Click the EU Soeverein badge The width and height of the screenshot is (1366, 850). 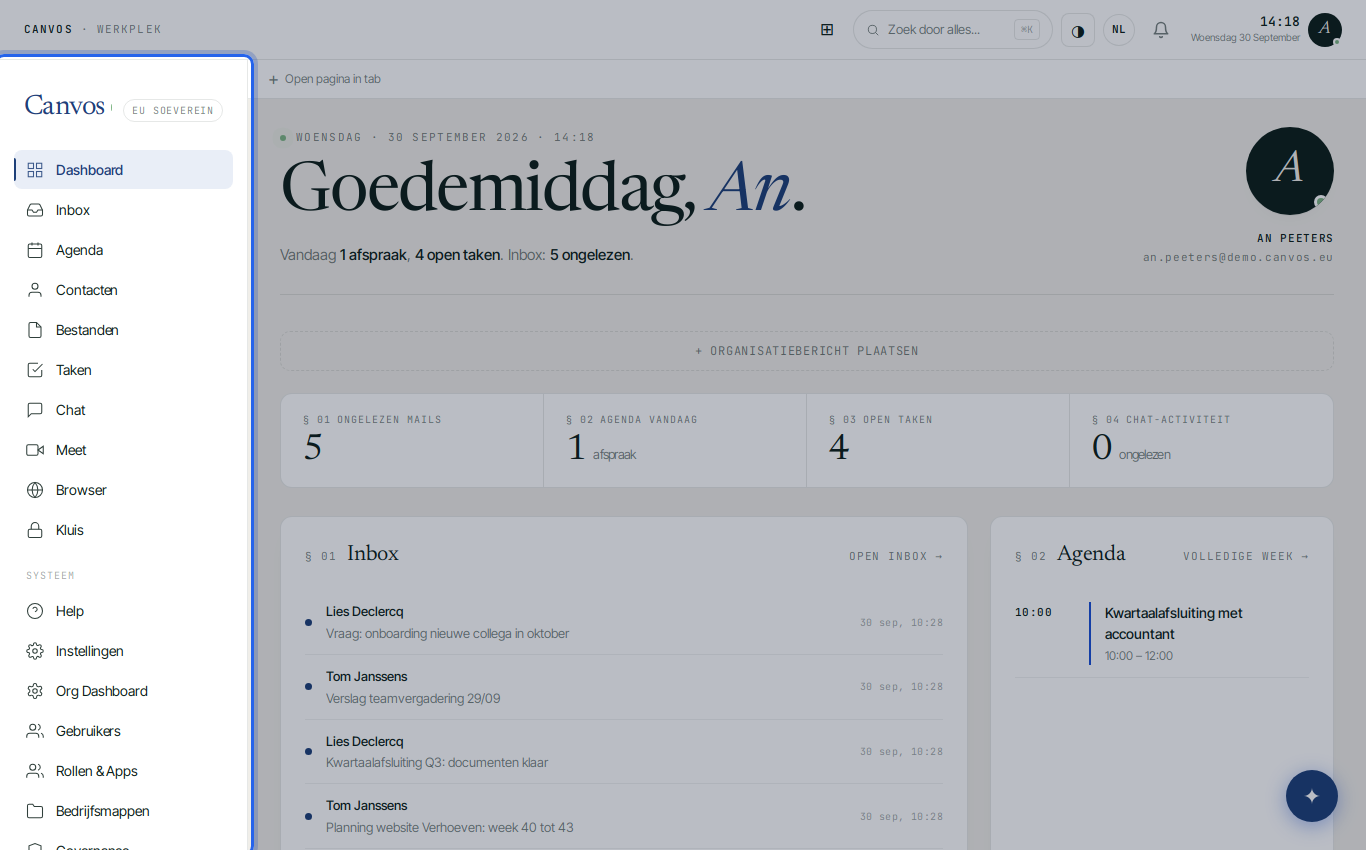pos(173,110)
